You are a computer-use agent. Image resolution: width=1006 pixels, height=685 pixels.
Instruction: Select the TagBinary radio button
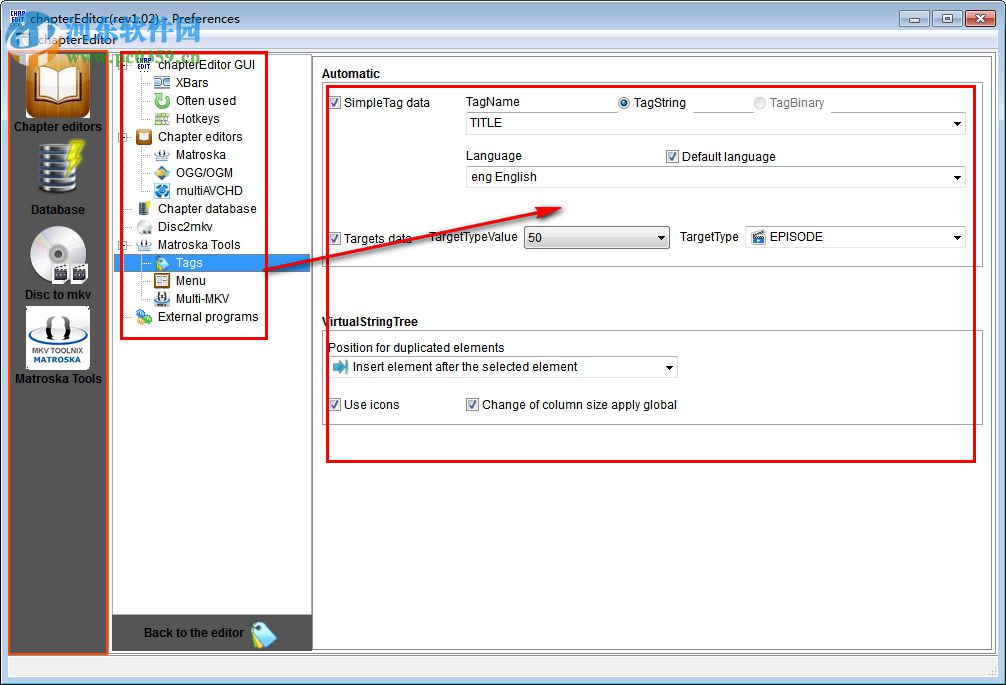pos(760,103)
